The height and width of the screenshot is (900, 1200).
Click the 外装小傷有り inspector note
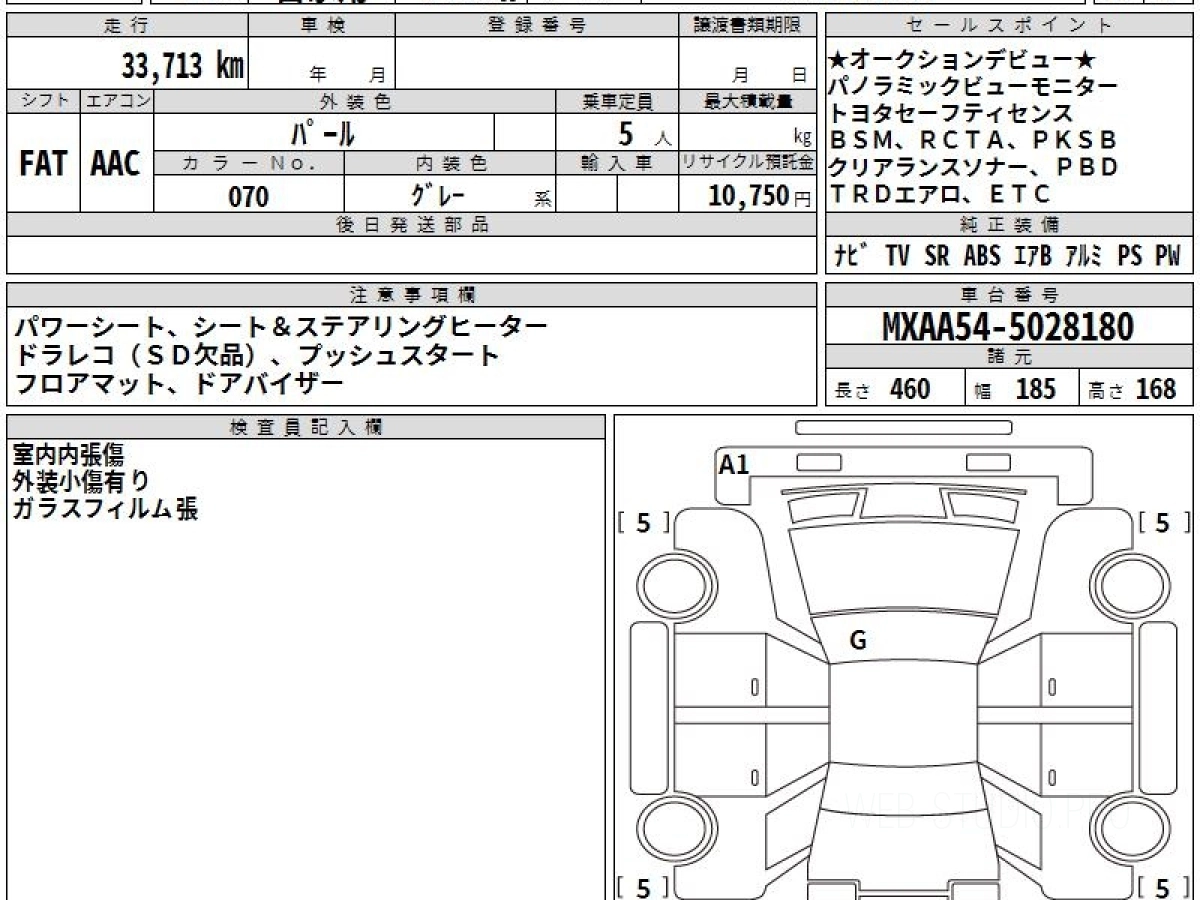pos(81,481)
